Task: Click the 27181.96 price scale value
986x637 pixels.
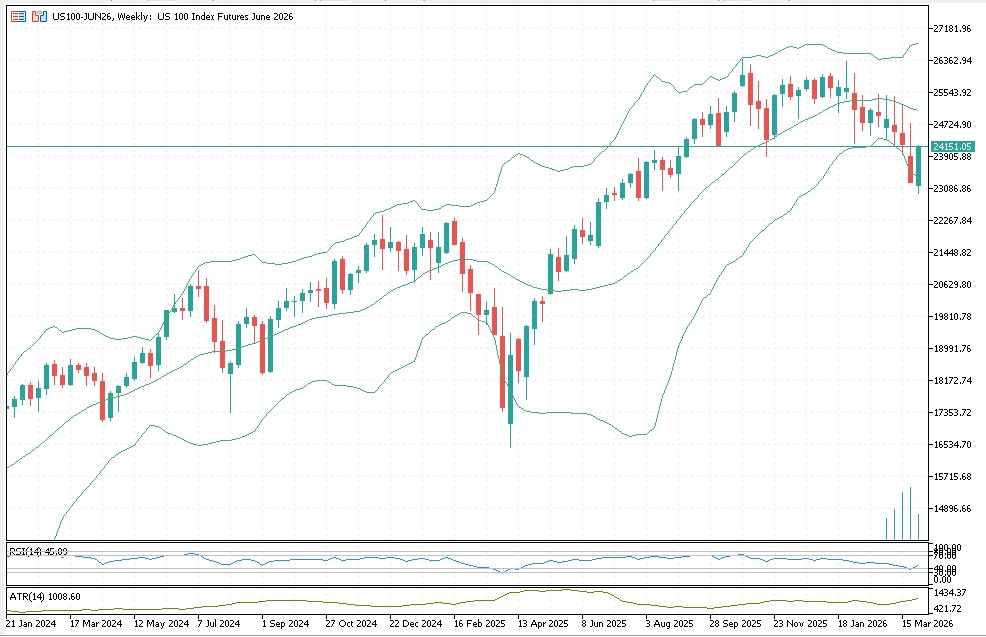Action: coord(952,29)
